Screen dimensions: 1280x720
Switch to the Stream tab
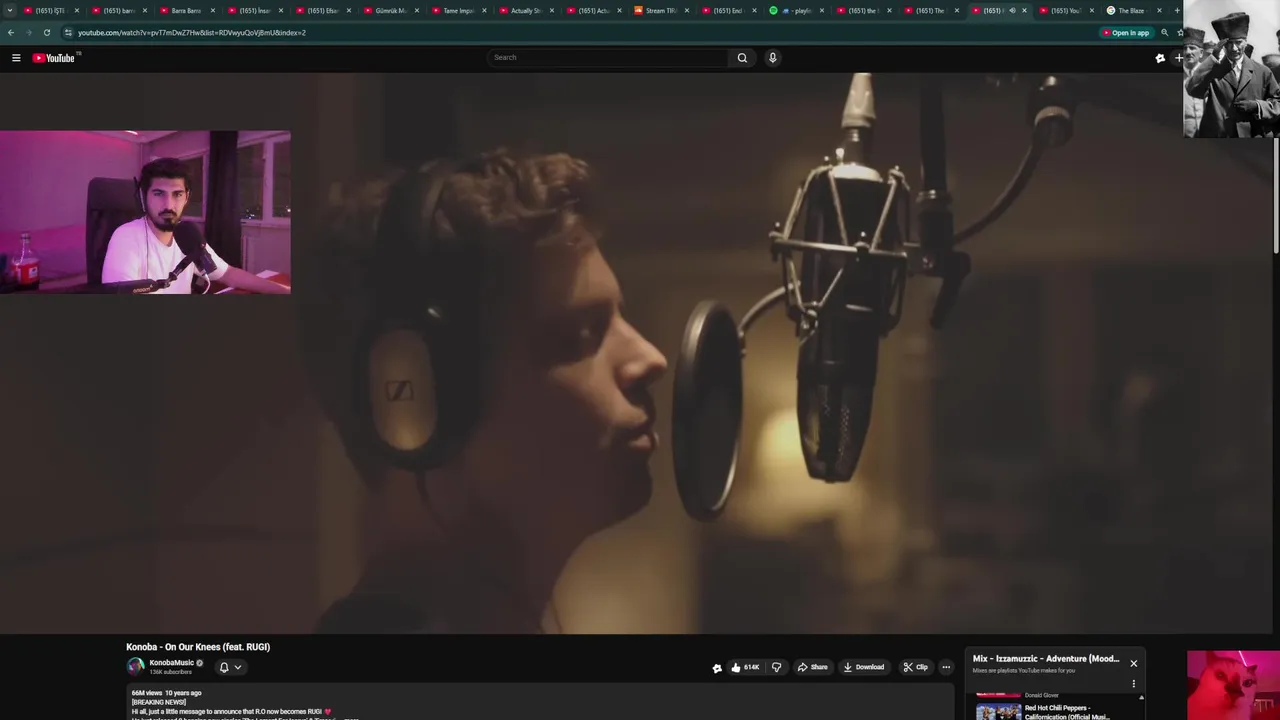coord(660,11)
